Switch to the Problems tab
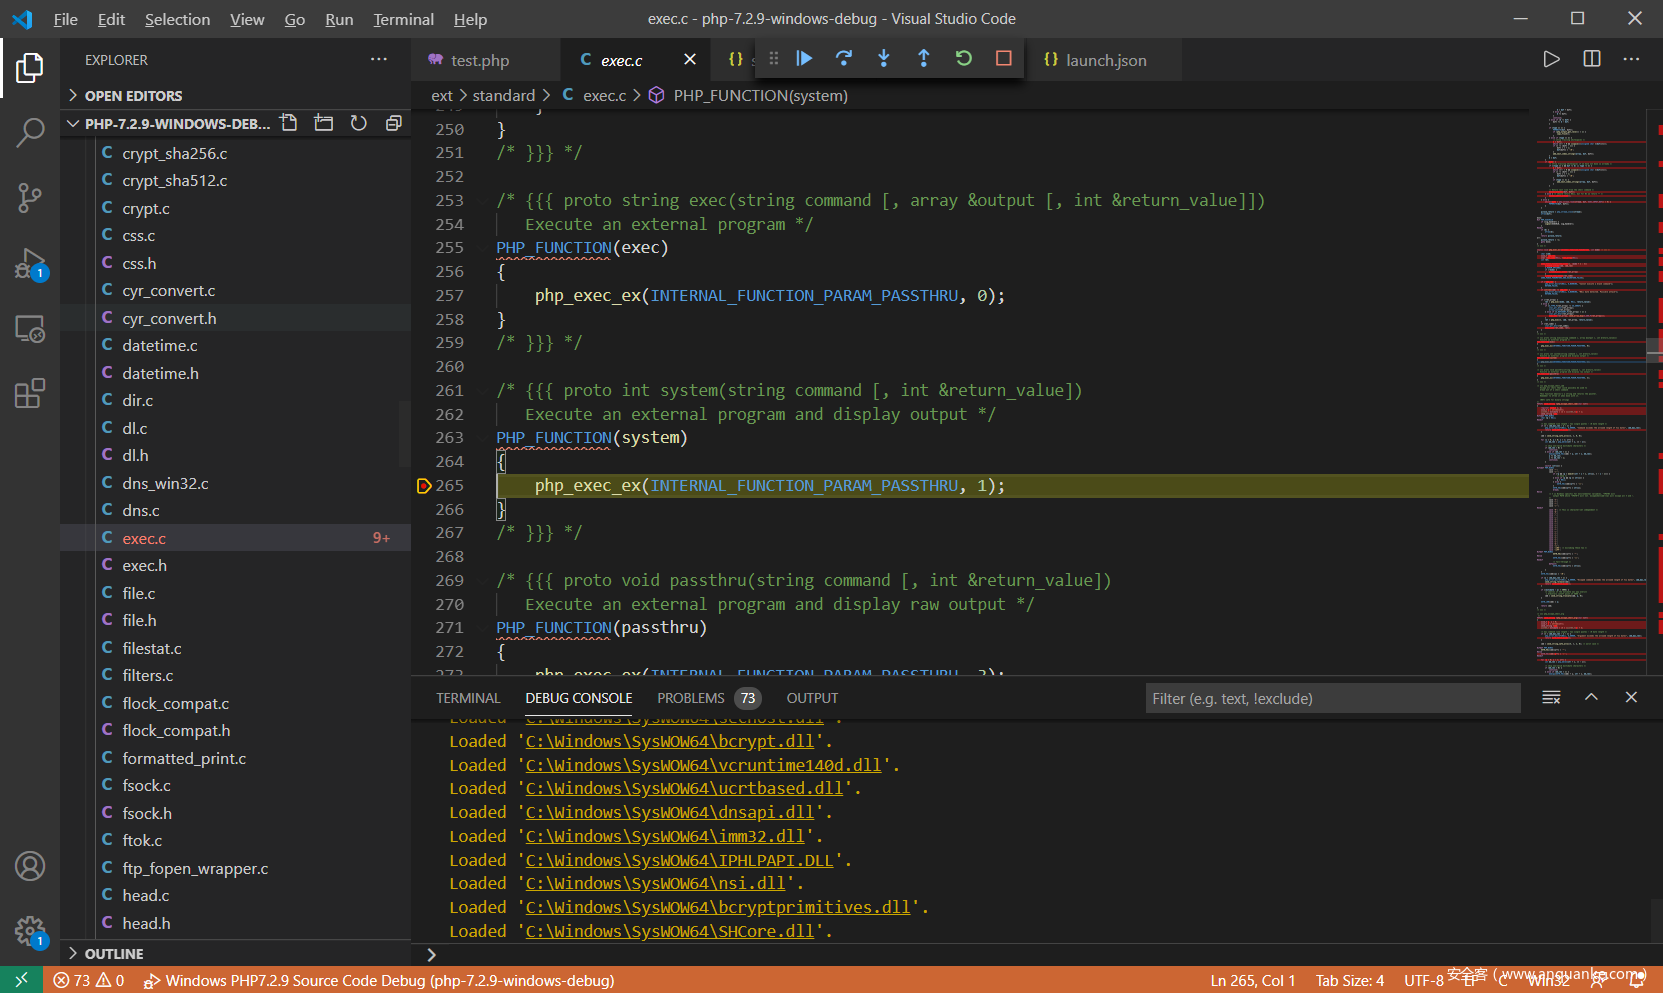Image resolution: width=1663 pixels, height=993 pixels. (690, 698)
